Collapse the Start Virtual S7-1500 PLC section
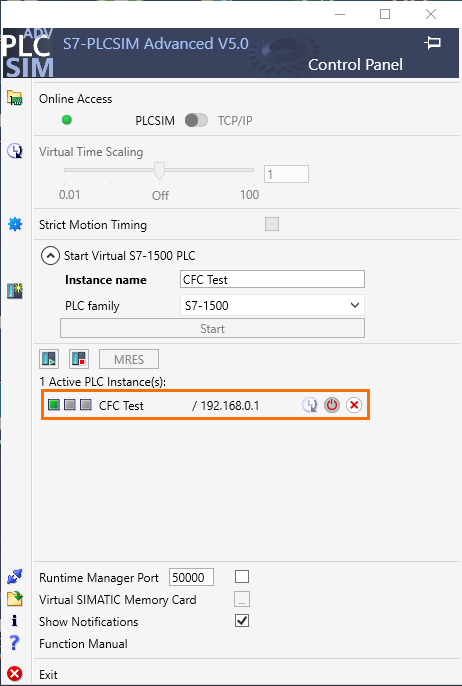 (50, 256)
